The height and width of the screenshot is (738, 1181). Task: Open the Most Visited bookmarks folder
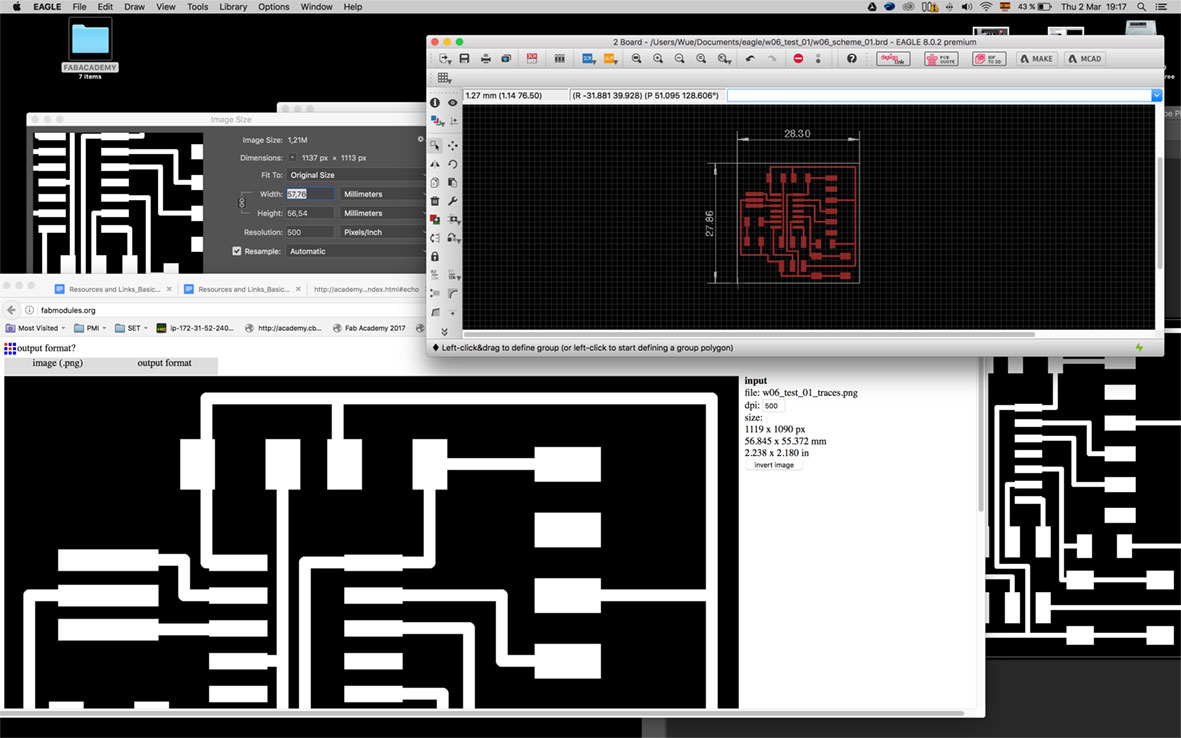pos(35,328)
